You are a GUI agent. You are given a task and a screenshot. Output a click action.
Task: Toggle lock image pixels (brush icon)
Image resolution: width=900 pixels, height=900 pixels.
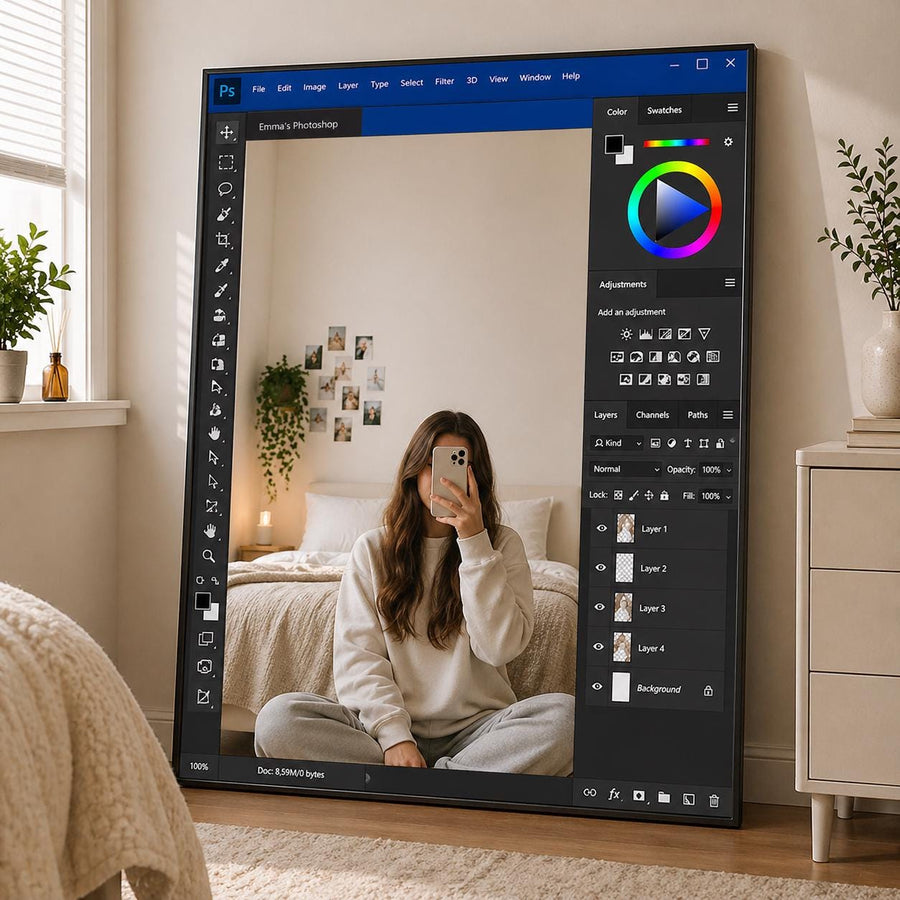(x=633, y=495)
